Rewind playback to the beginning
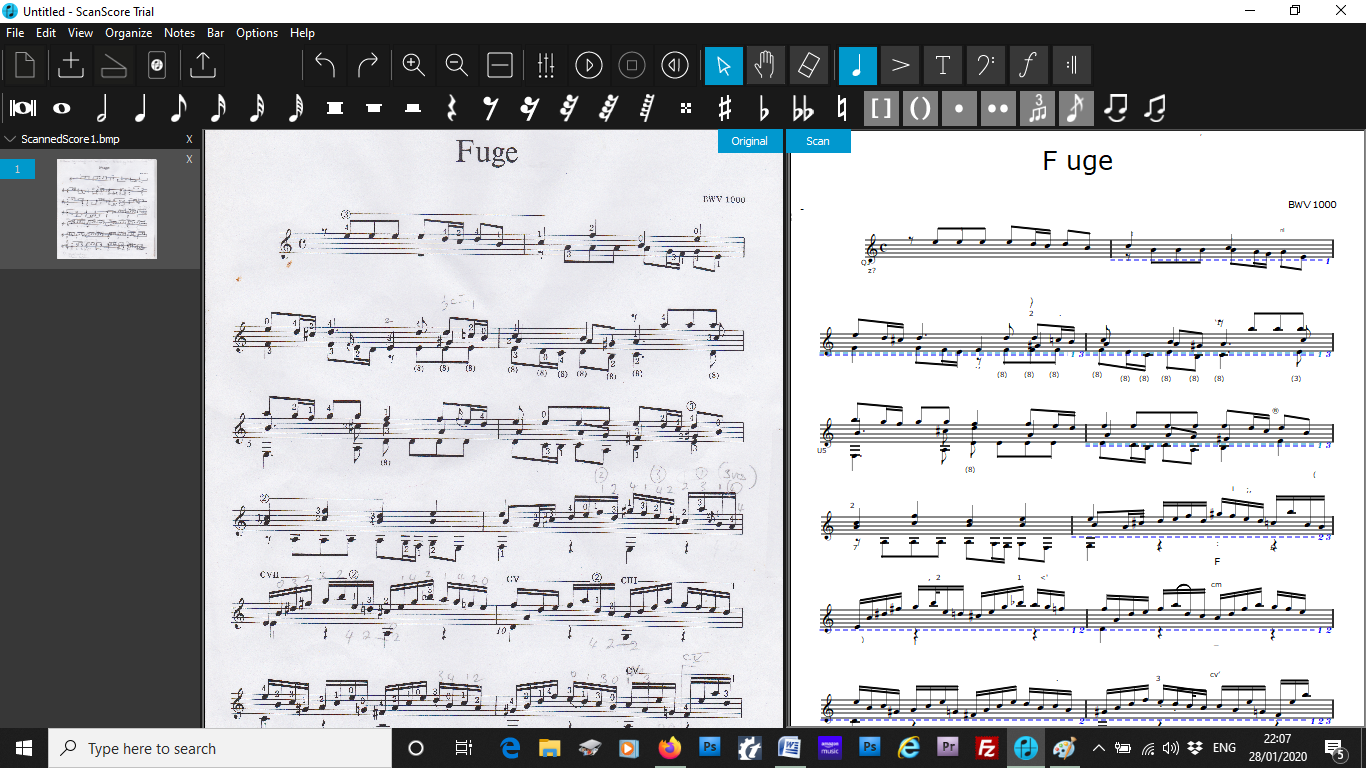This screenshot has width=1366, height=768. [675, 66]
